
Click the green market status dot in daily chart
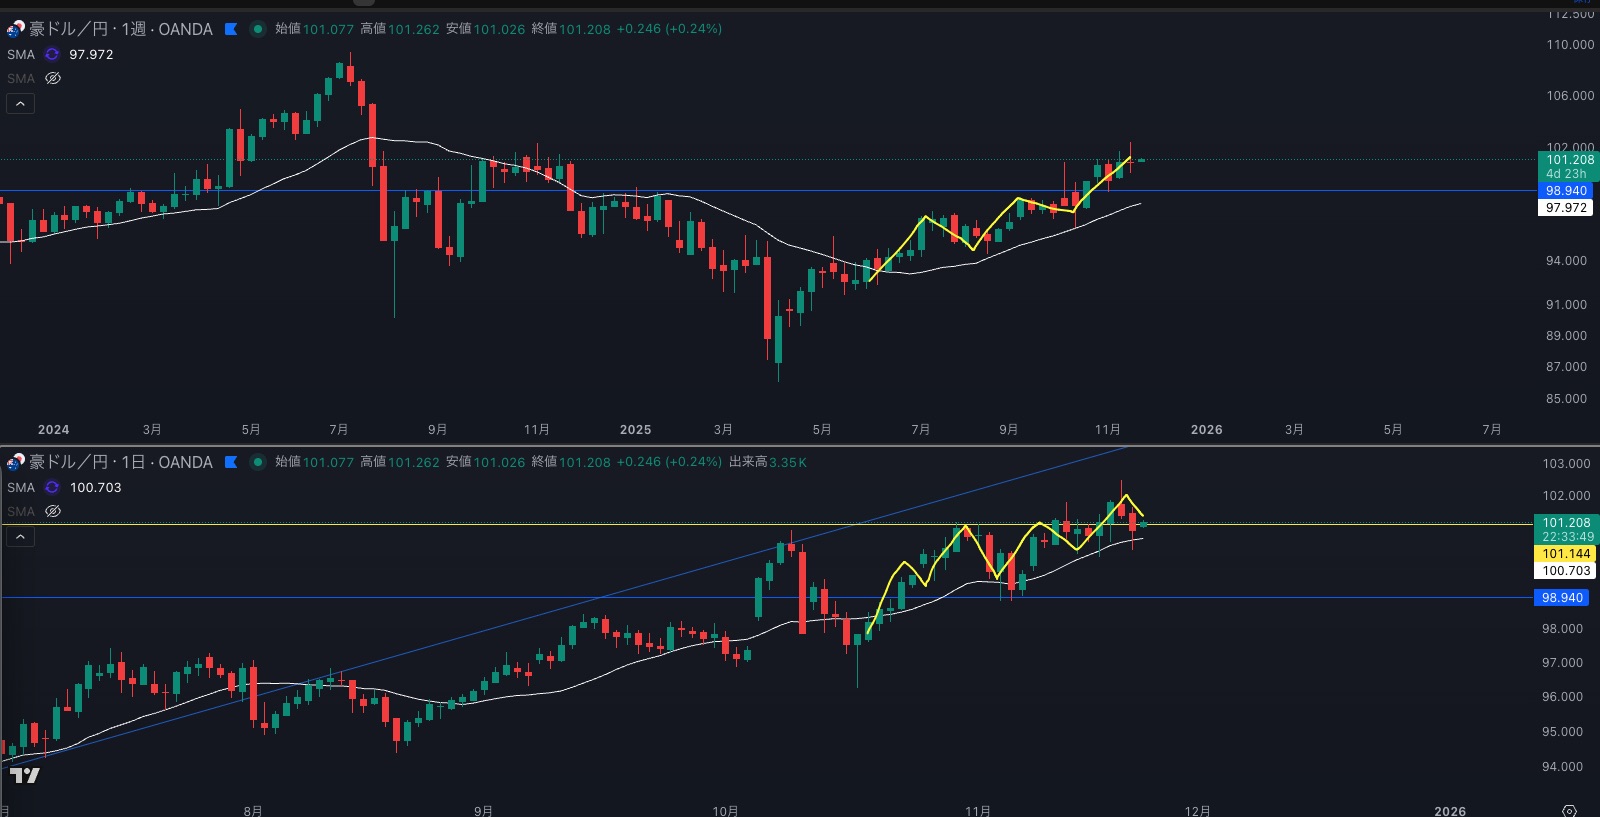click(257, 462)
